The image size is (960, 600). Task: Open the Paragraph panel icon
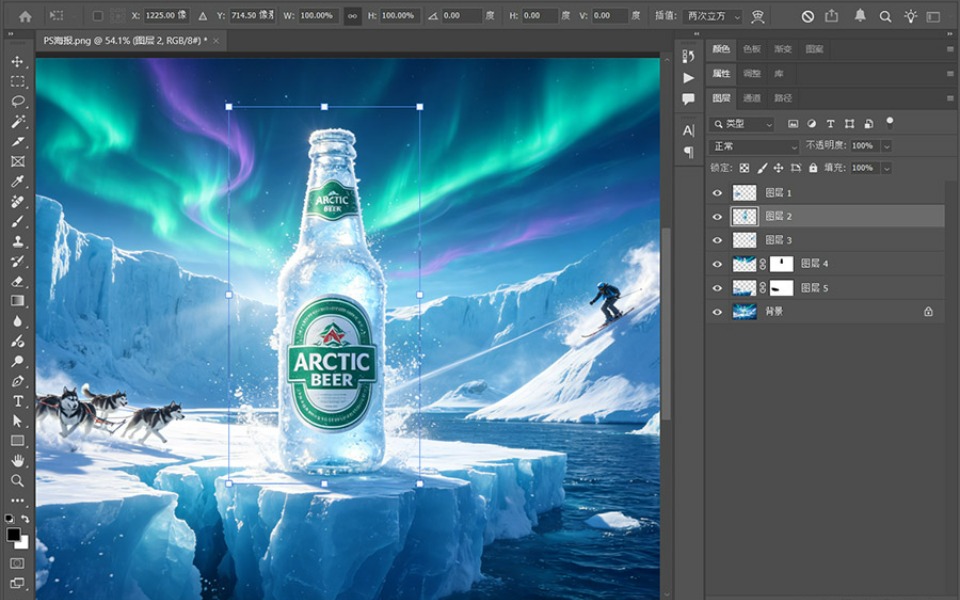click(689, 151)
